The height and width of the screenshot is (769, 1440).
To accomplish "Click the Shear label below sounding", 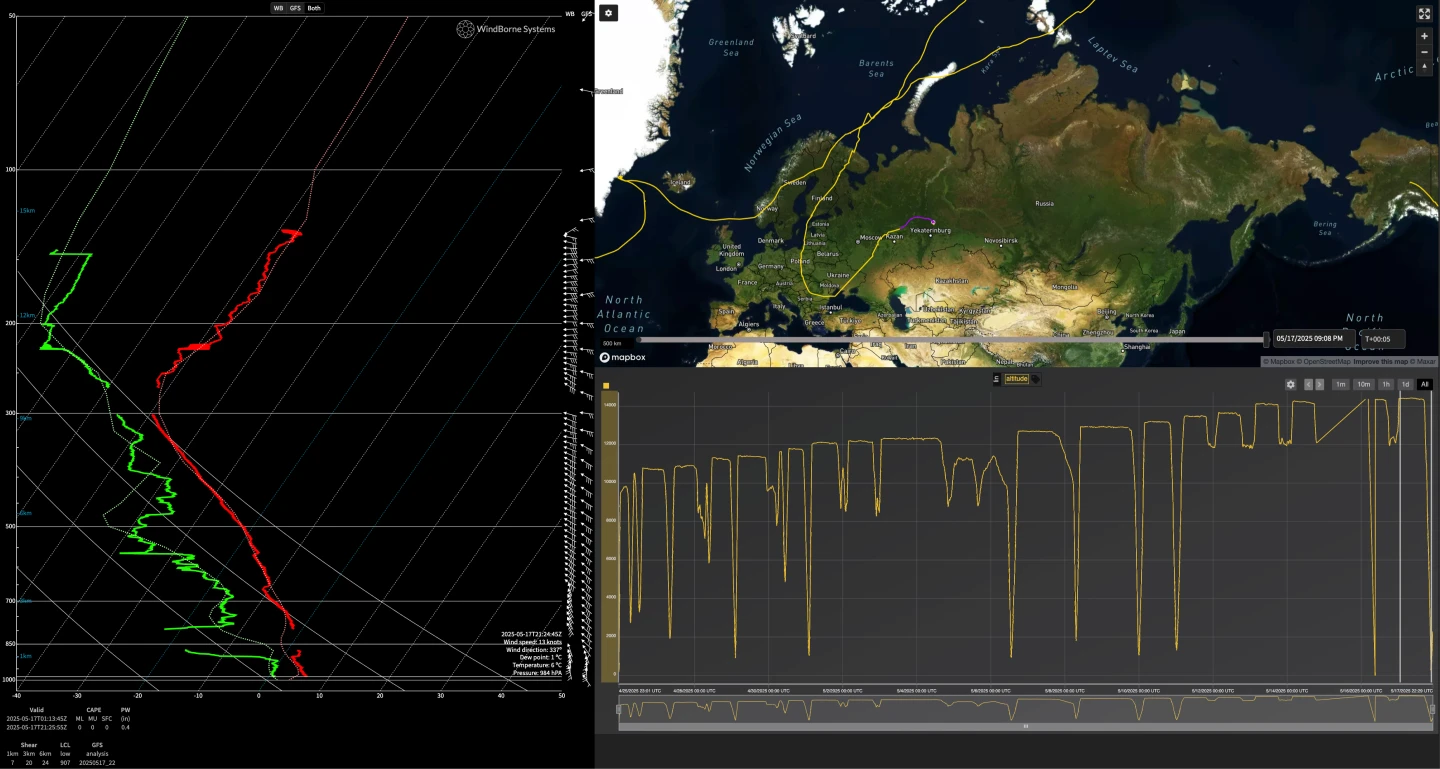I will click(29, 745).
